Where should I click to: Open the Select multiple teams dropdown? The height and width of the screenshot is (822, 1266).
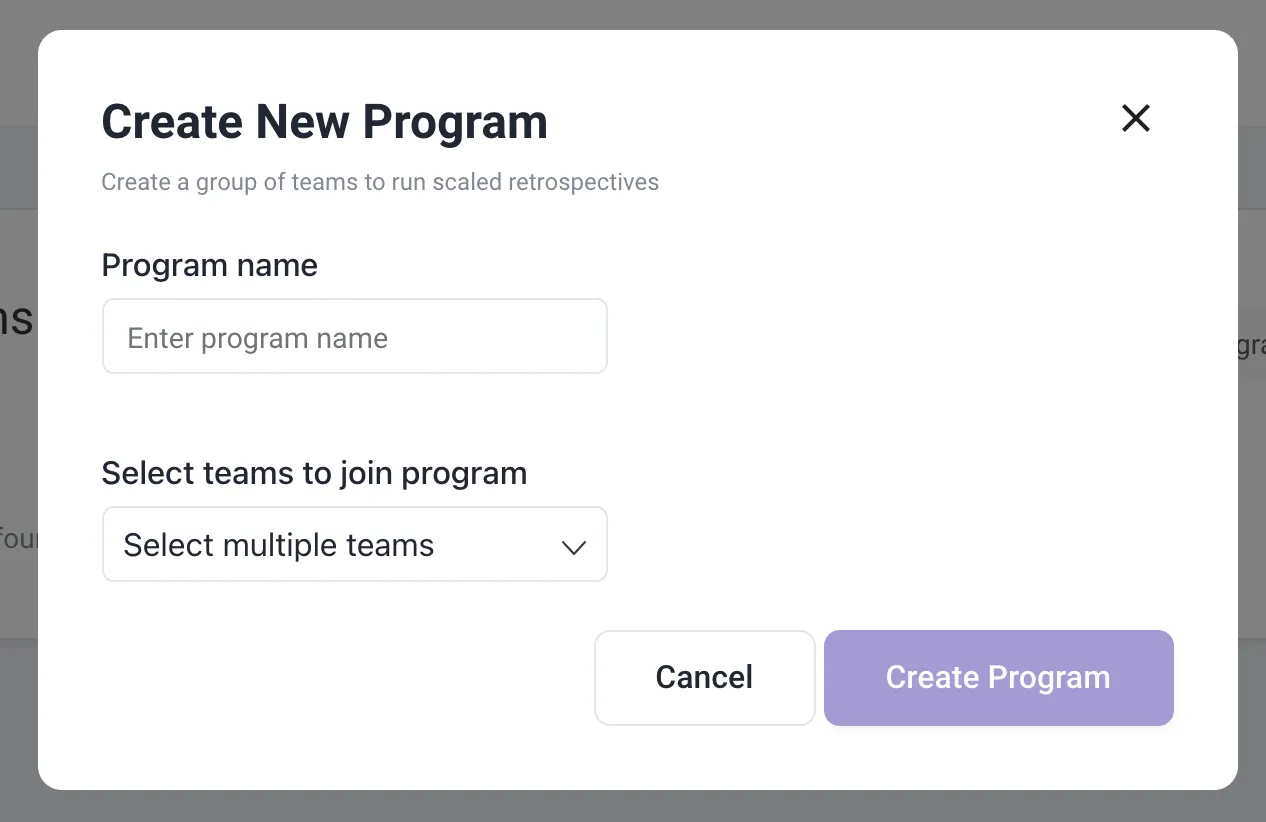[x=354, y=545]
